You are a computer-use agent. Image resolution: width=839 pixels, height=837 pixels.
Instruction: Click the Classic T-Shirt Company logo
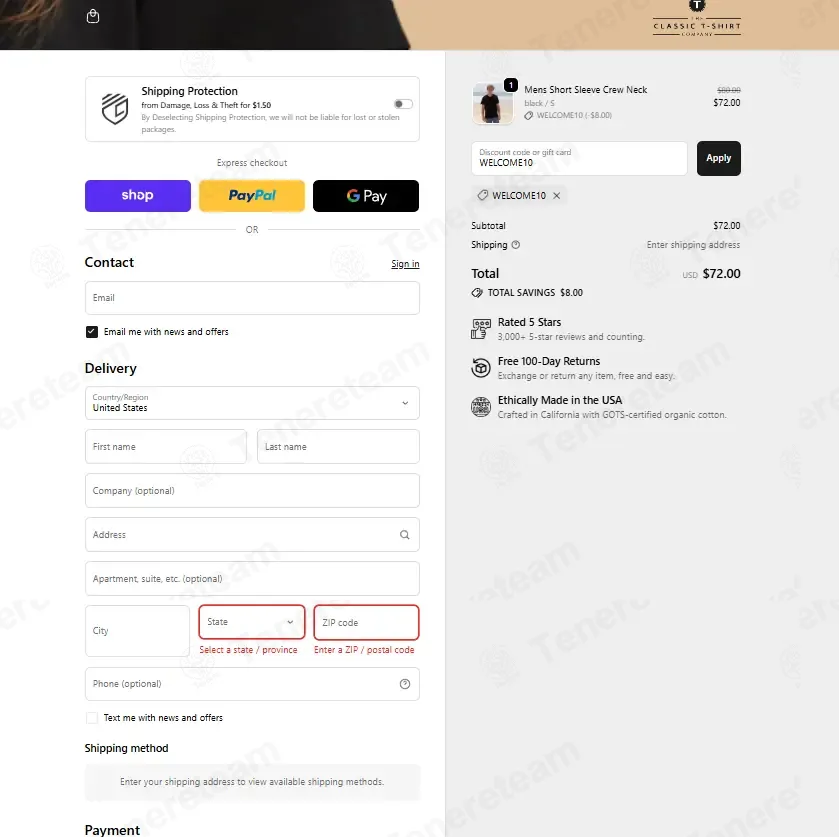pyautogui.click(x=697, y=19)
